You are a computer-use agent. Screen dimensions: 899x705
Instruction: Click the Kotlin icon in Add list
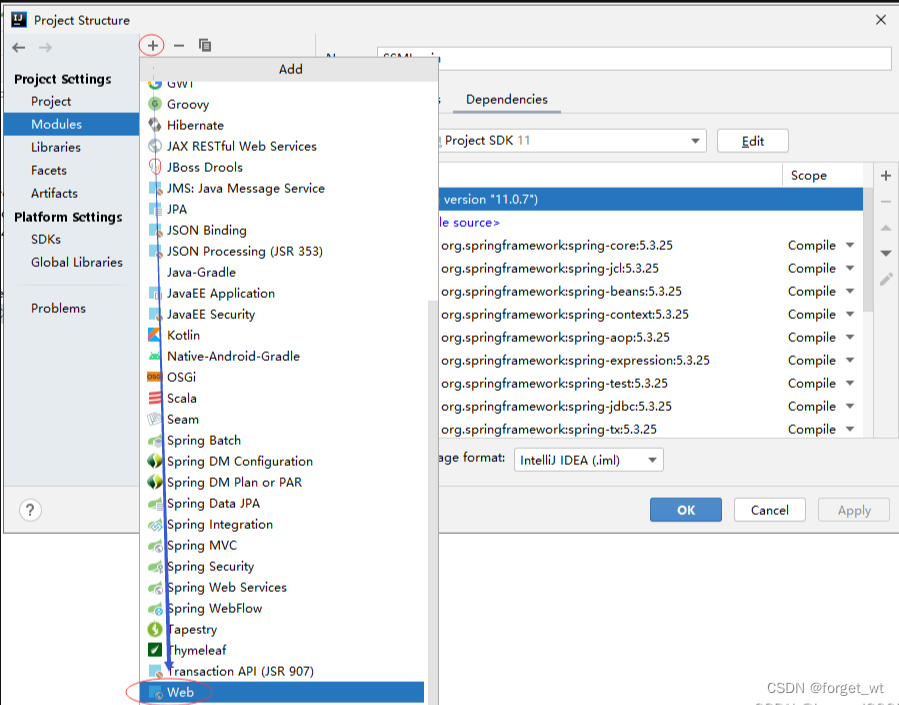[x=154, y=335]
